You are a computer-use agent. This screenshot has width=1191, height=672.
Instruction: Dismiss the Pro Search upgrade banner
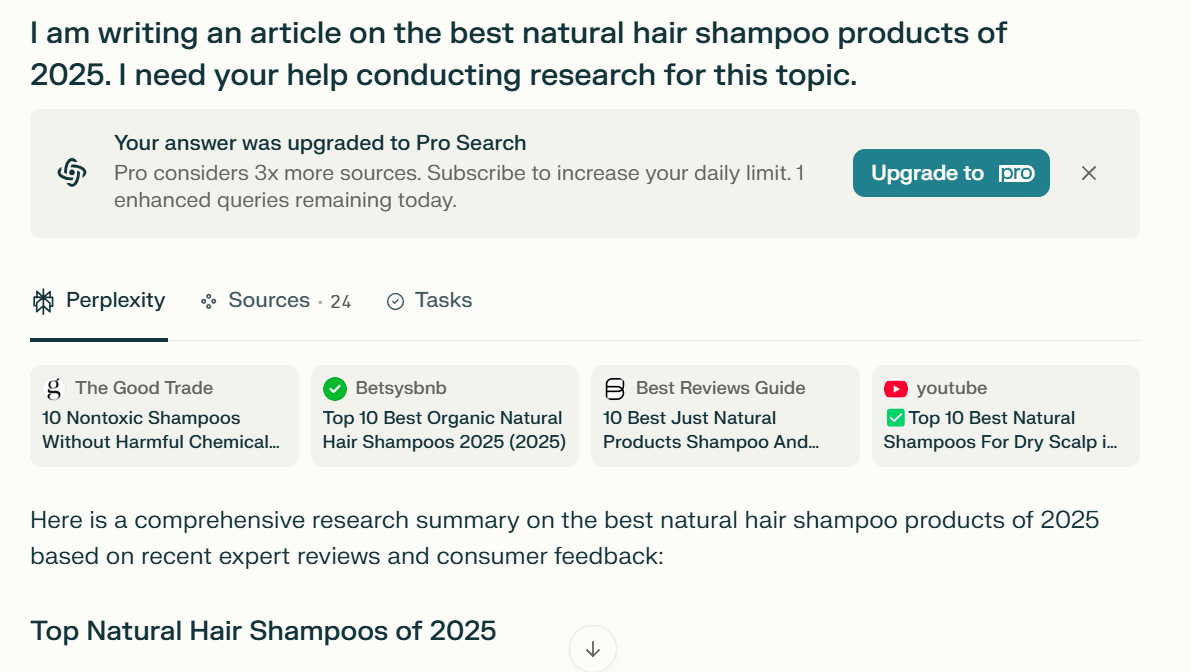(x=1089, y=173)
